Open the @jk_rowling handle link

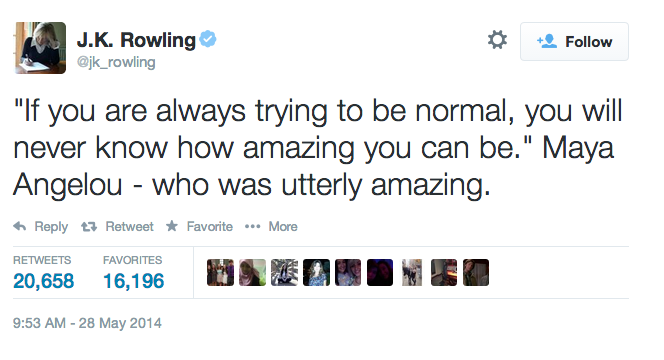pos(116,62)
